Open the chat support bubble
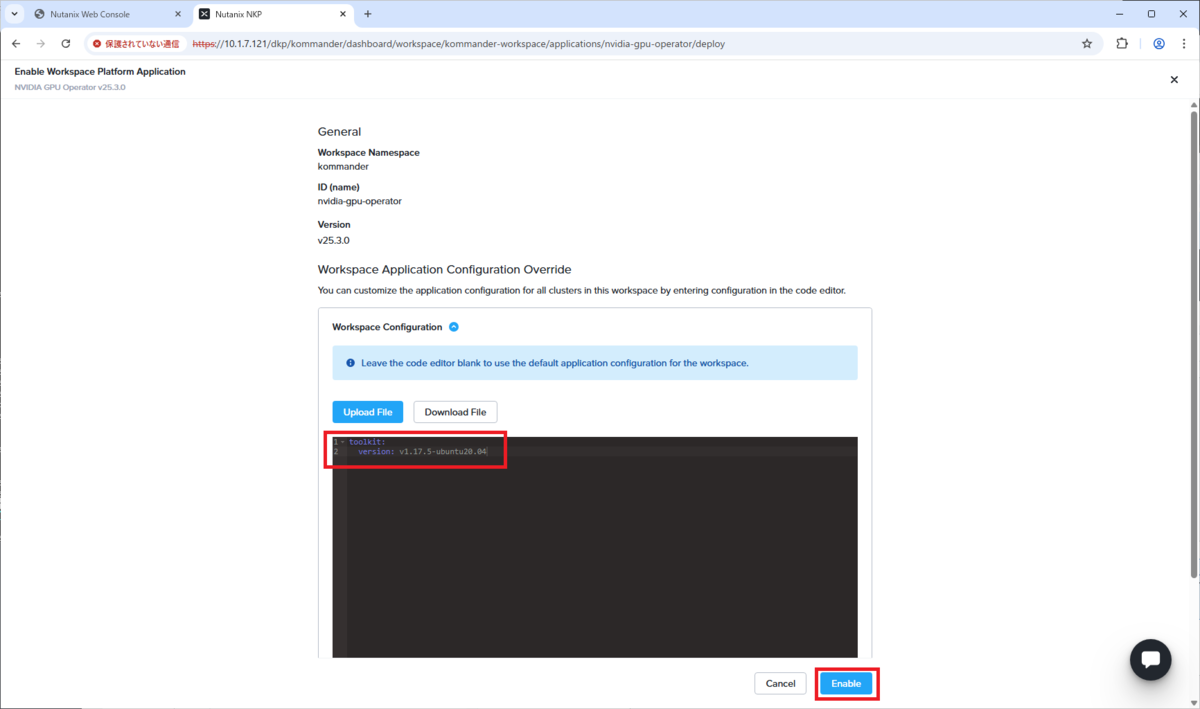Viewport: 1200px width, 709px height. coord(1150,660)
